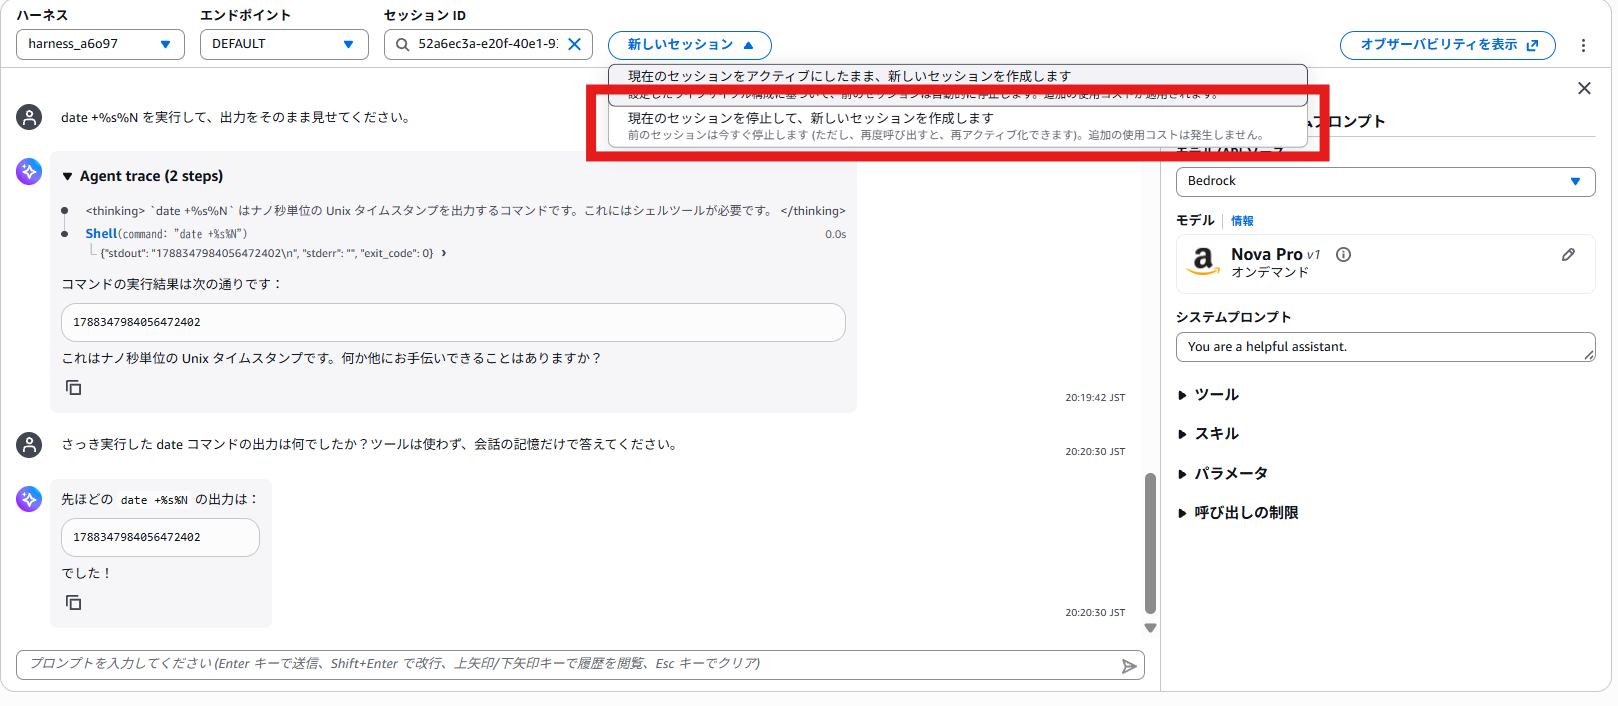Click the search magnifier icon in session ID
The width and height of the screenshot is (1618, 706).
pos(402,44)
